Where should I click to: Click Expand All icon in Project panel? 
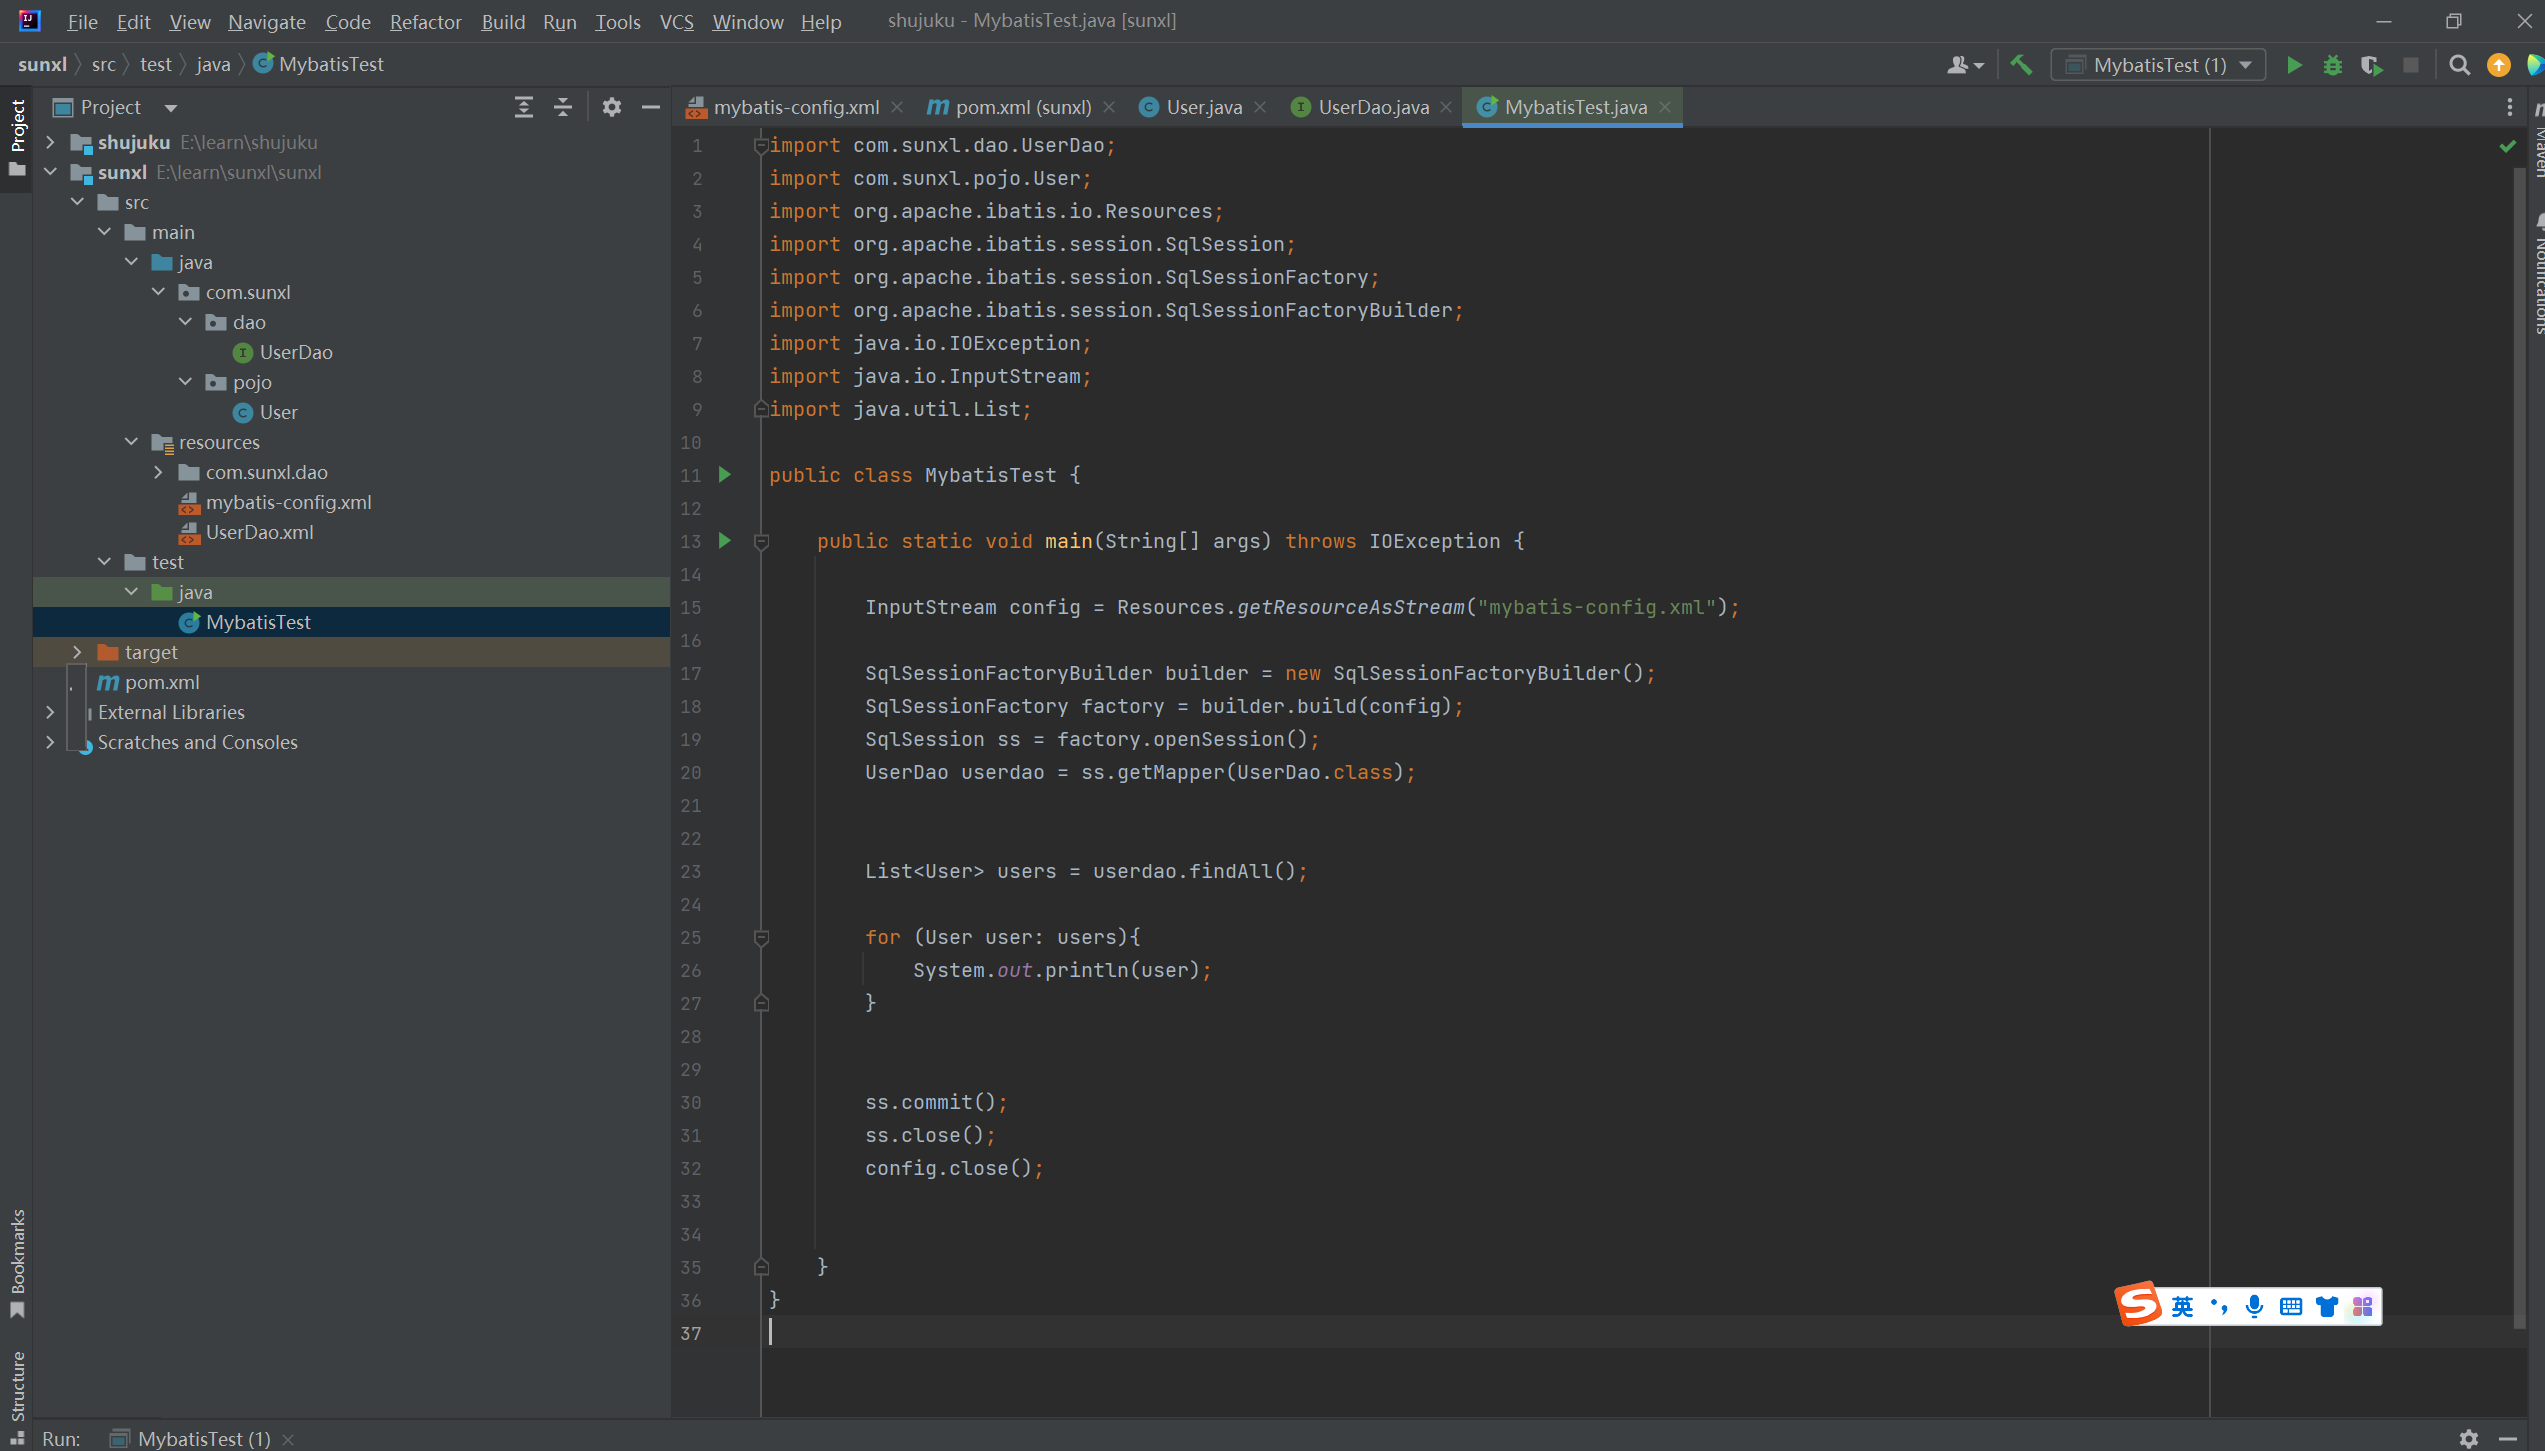pyautogui.click(x=523, y=107)
